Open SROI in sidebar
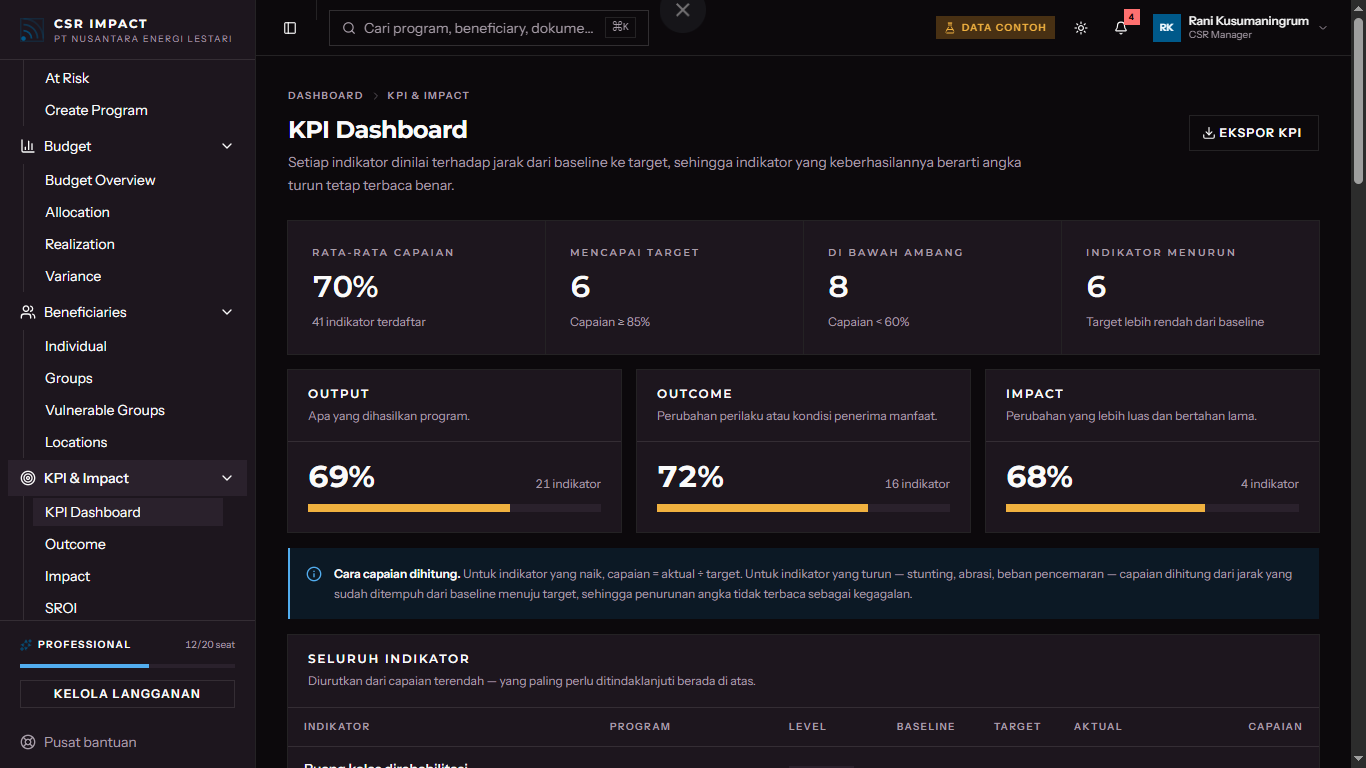 click(61, 608)
